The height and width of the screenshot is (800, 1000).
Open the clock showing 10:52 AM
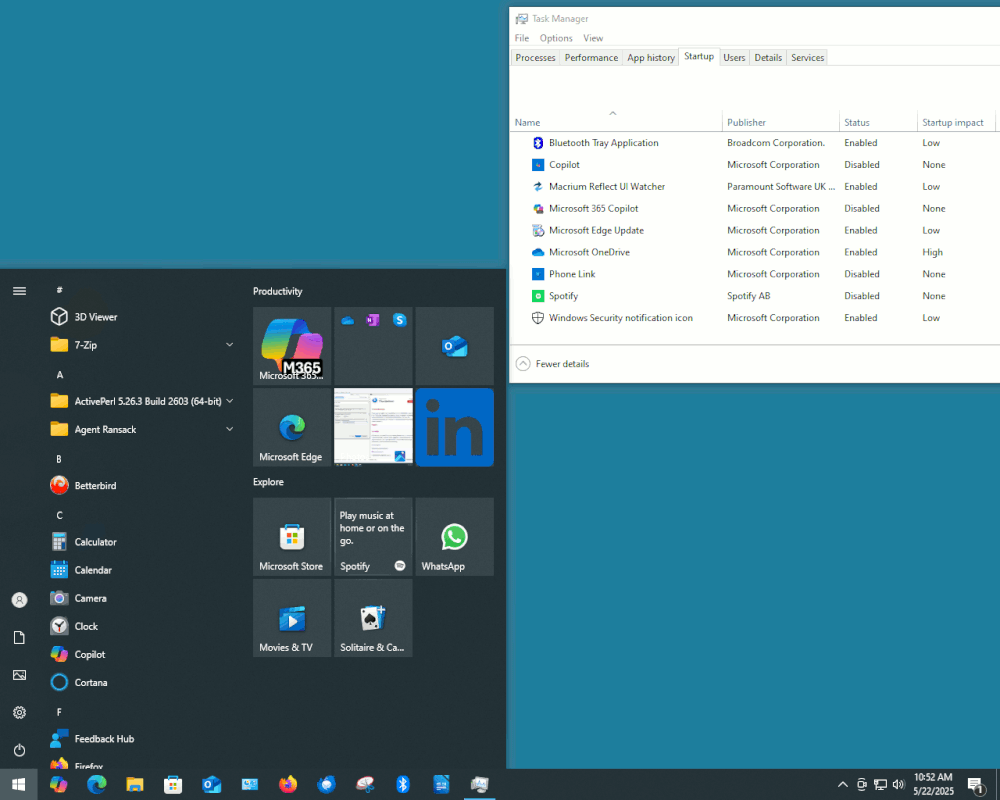tap(933, 785)
